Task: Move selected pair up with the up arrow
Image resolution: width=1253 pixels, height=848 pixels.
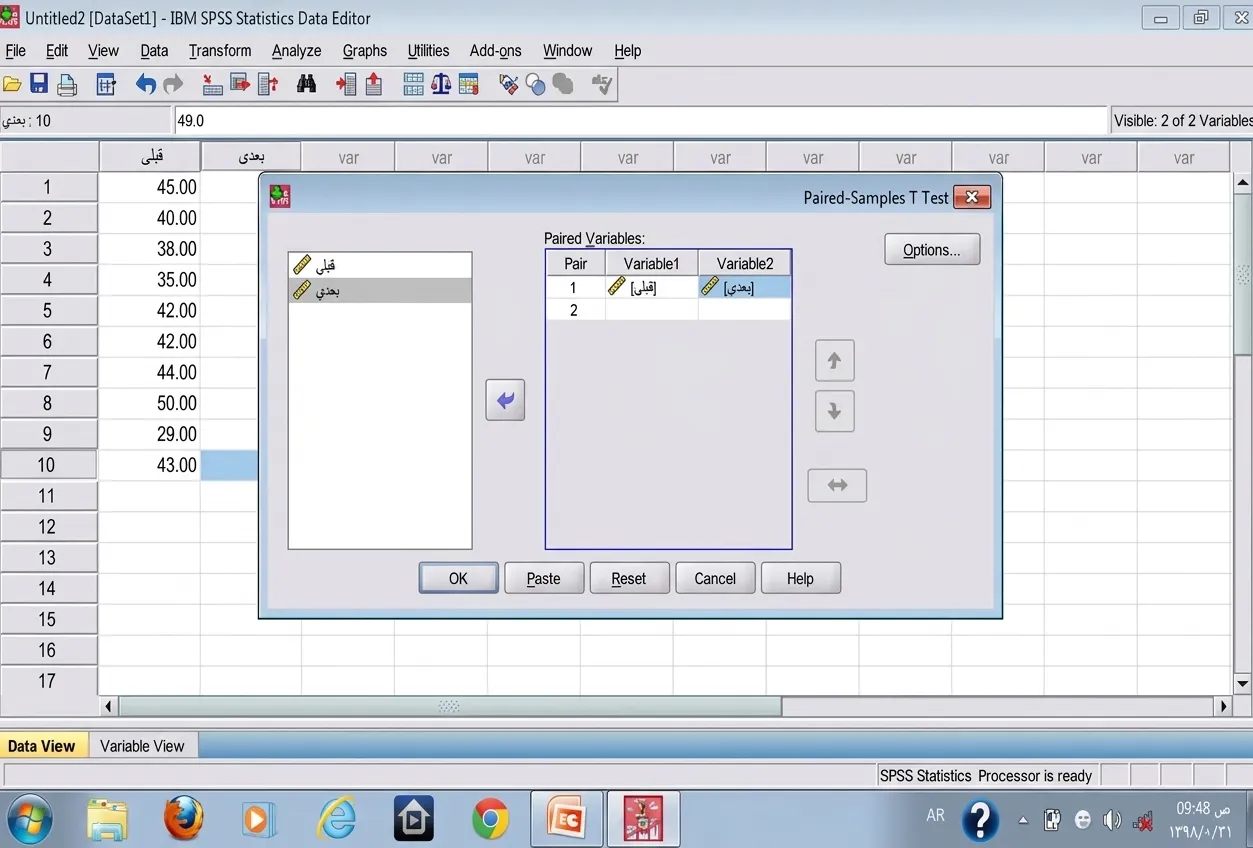Action: click(834, 361)
